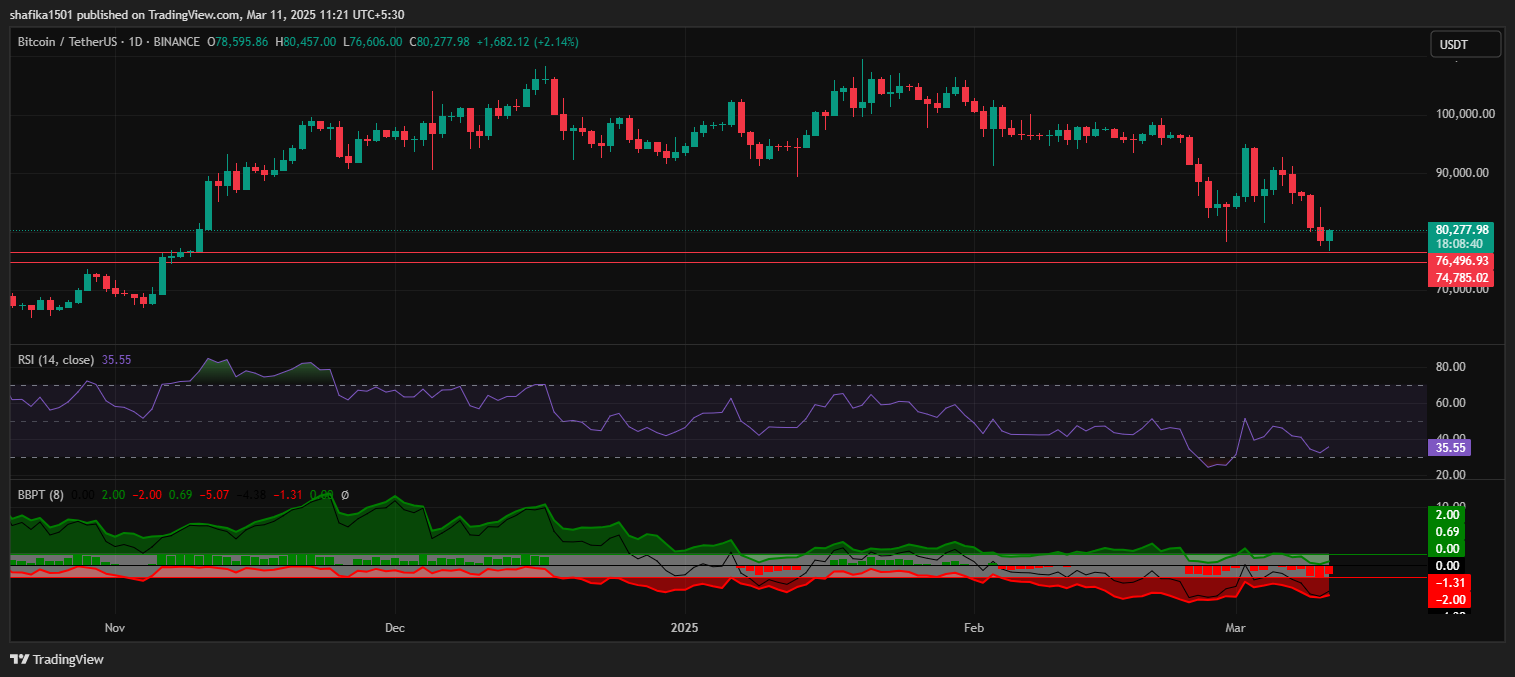The width and height of the screenshot is (1515, 677).
Task: Click the countdown timer showing 18:08:40
Action: pyautogui.click(x=1459, y=243)
